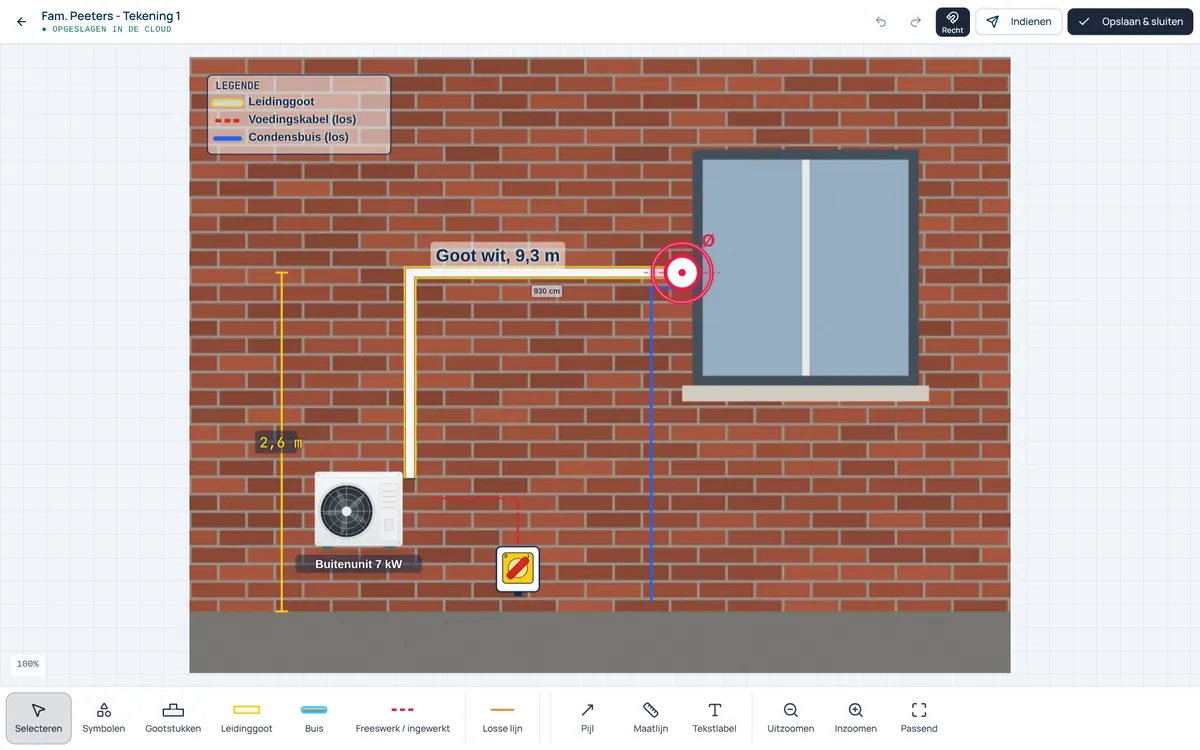Image resolution: width=1200 pixels, height=750 pixels.
Task: Pick the Freeswerk / ingewerkt tool
Action: tap(403, 718)
